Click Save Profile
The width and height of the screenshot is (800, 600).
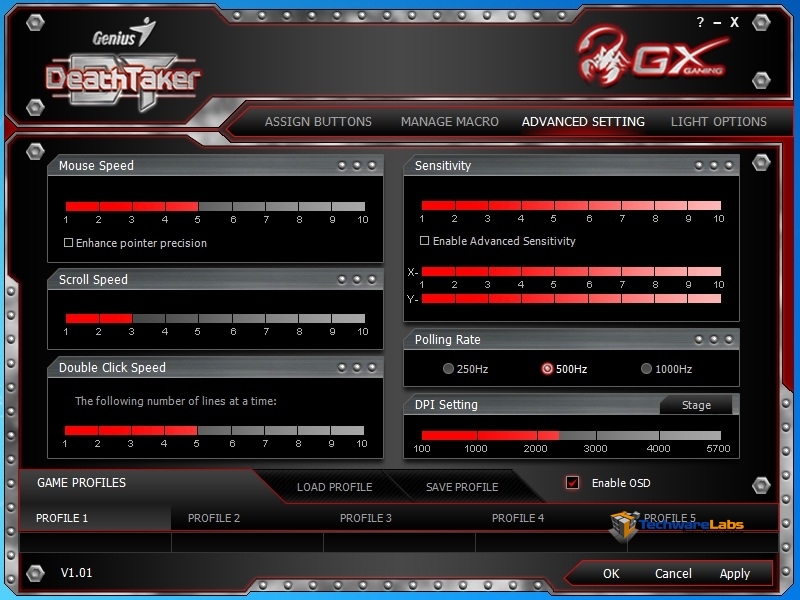click(x=462, y=487)
